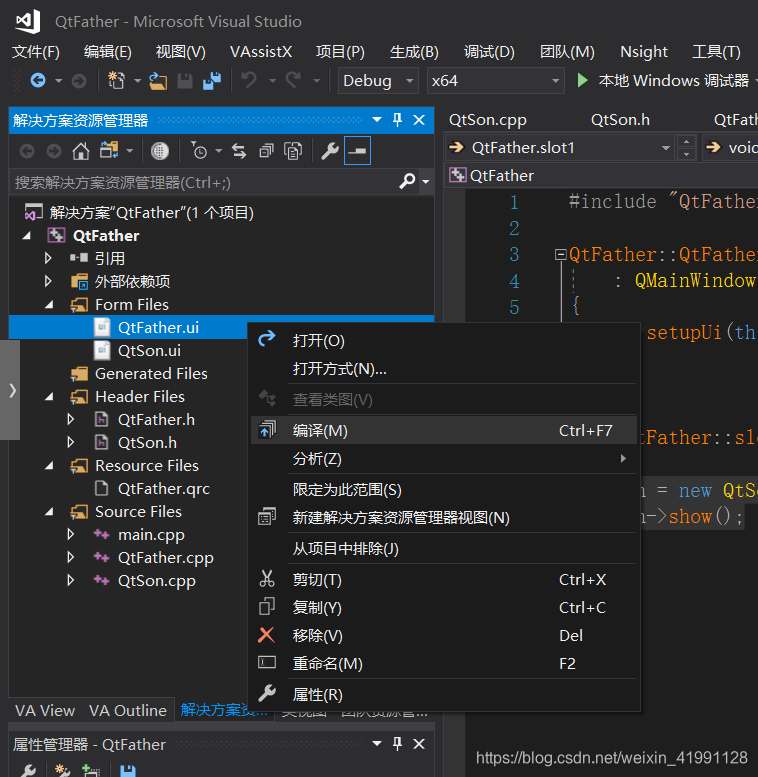Collapse the Header Files folder
Image resolution: width=758 pixels, height=777 pixels.
pos(49,397)
